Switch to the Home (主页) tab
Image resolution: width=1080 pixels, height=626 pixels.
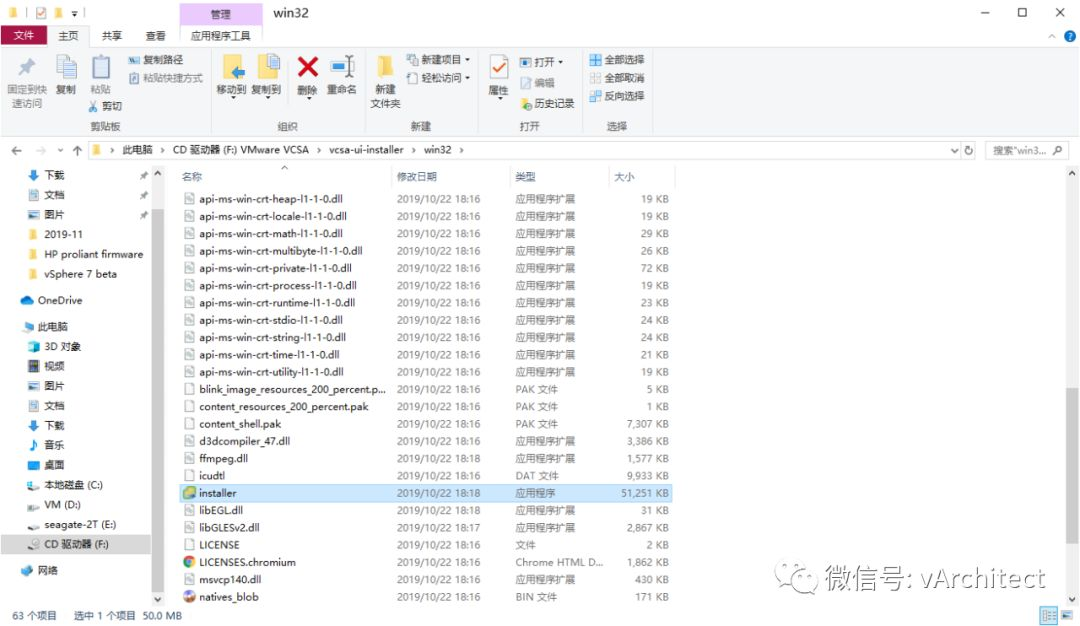tap(68, 36)
